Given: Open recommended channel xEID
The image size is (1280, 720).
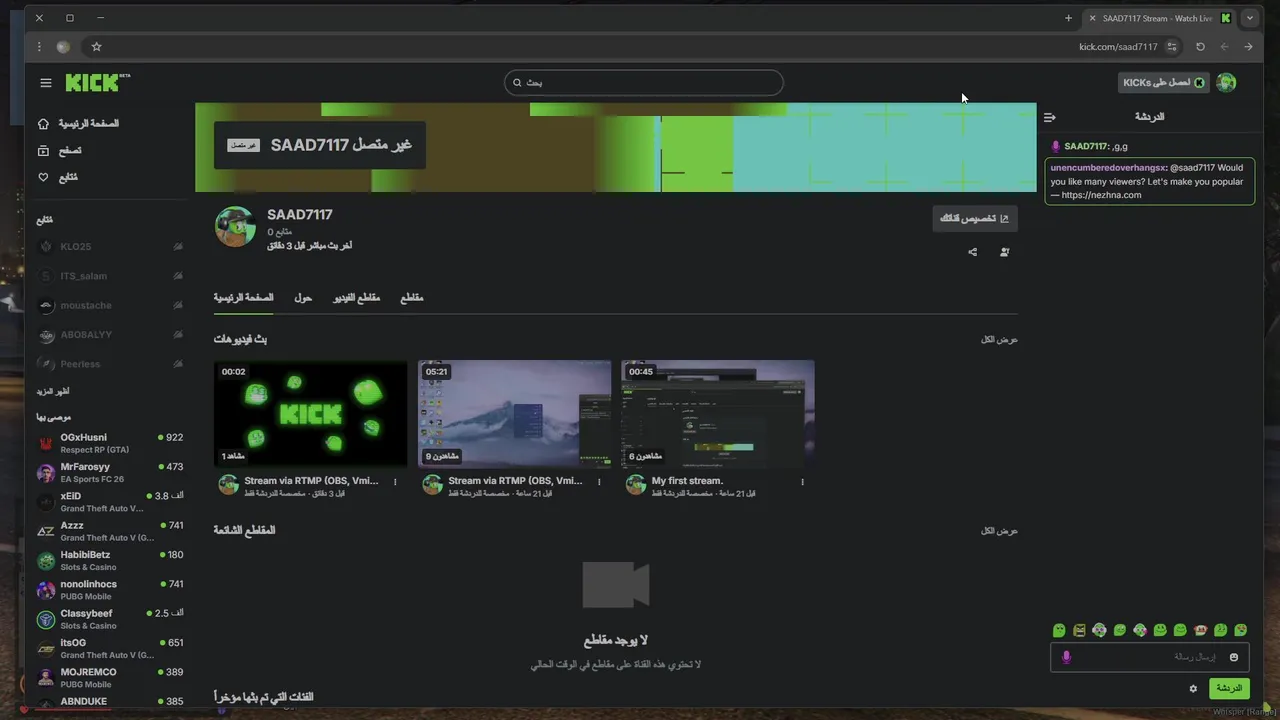Looking at the screenshot, I should pyautogui.click(x=110, y=502).
